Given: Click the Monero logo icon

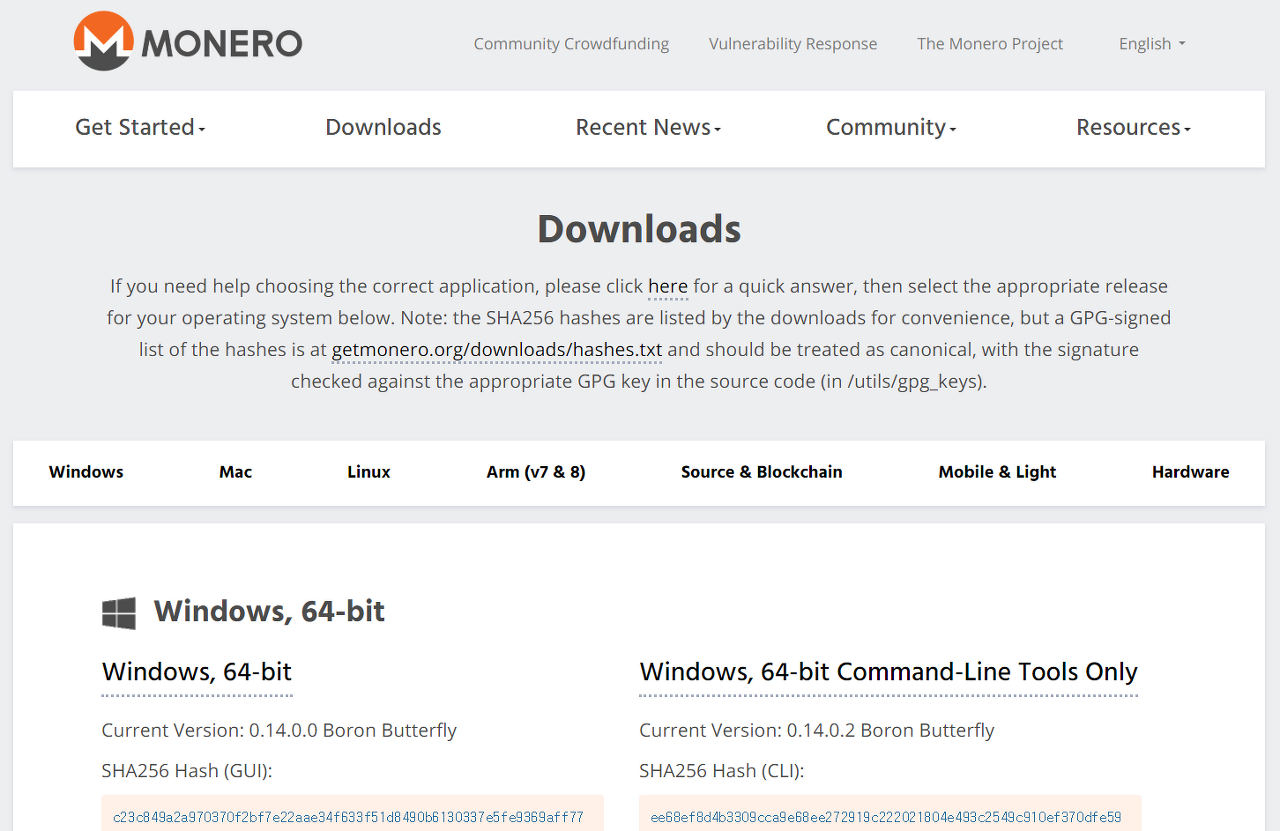Looking at the screenshot, I should point(103,41).
